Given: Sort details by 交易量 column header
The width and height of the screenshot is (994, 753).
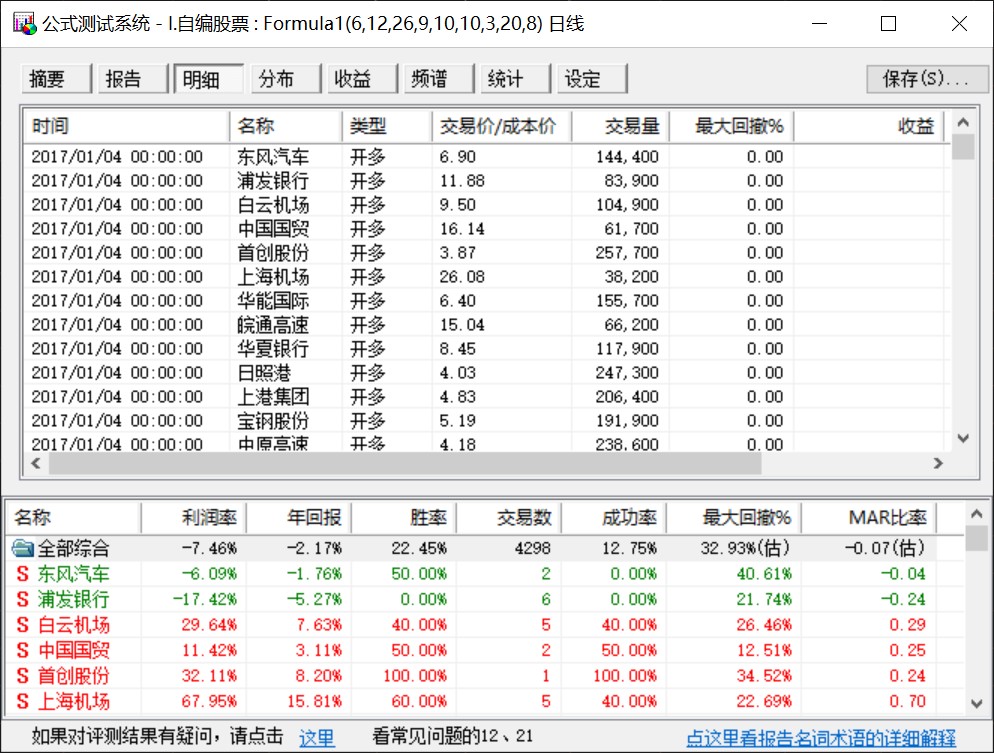Looking at the screenshot, I should [x=620, y=126].
